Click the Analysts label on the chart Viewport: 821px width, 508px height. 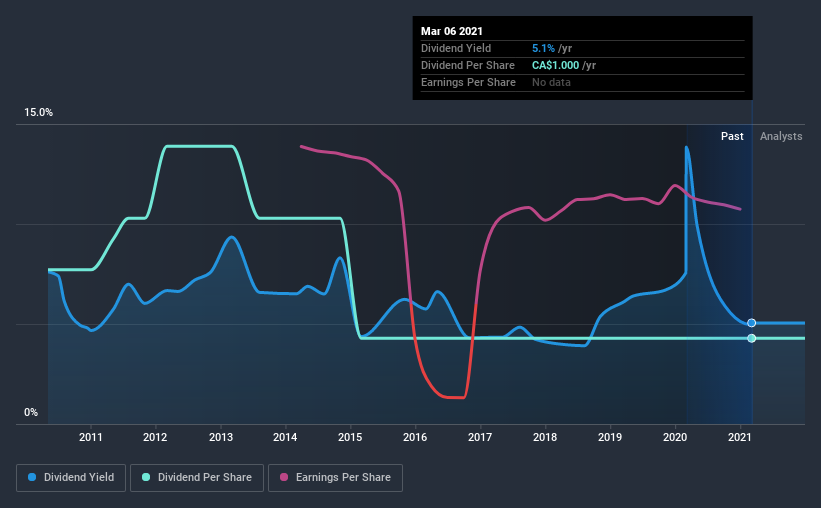pos(781,136)
